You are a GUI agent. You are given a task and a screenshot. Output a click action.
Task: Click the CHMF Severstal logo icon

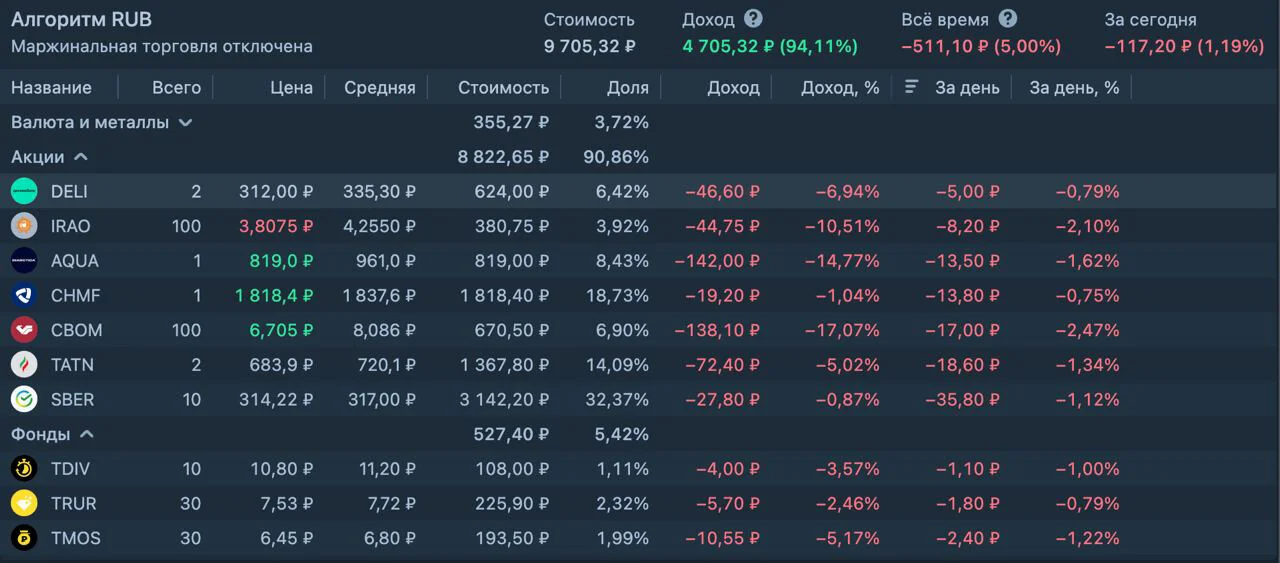tap(24, 296)
